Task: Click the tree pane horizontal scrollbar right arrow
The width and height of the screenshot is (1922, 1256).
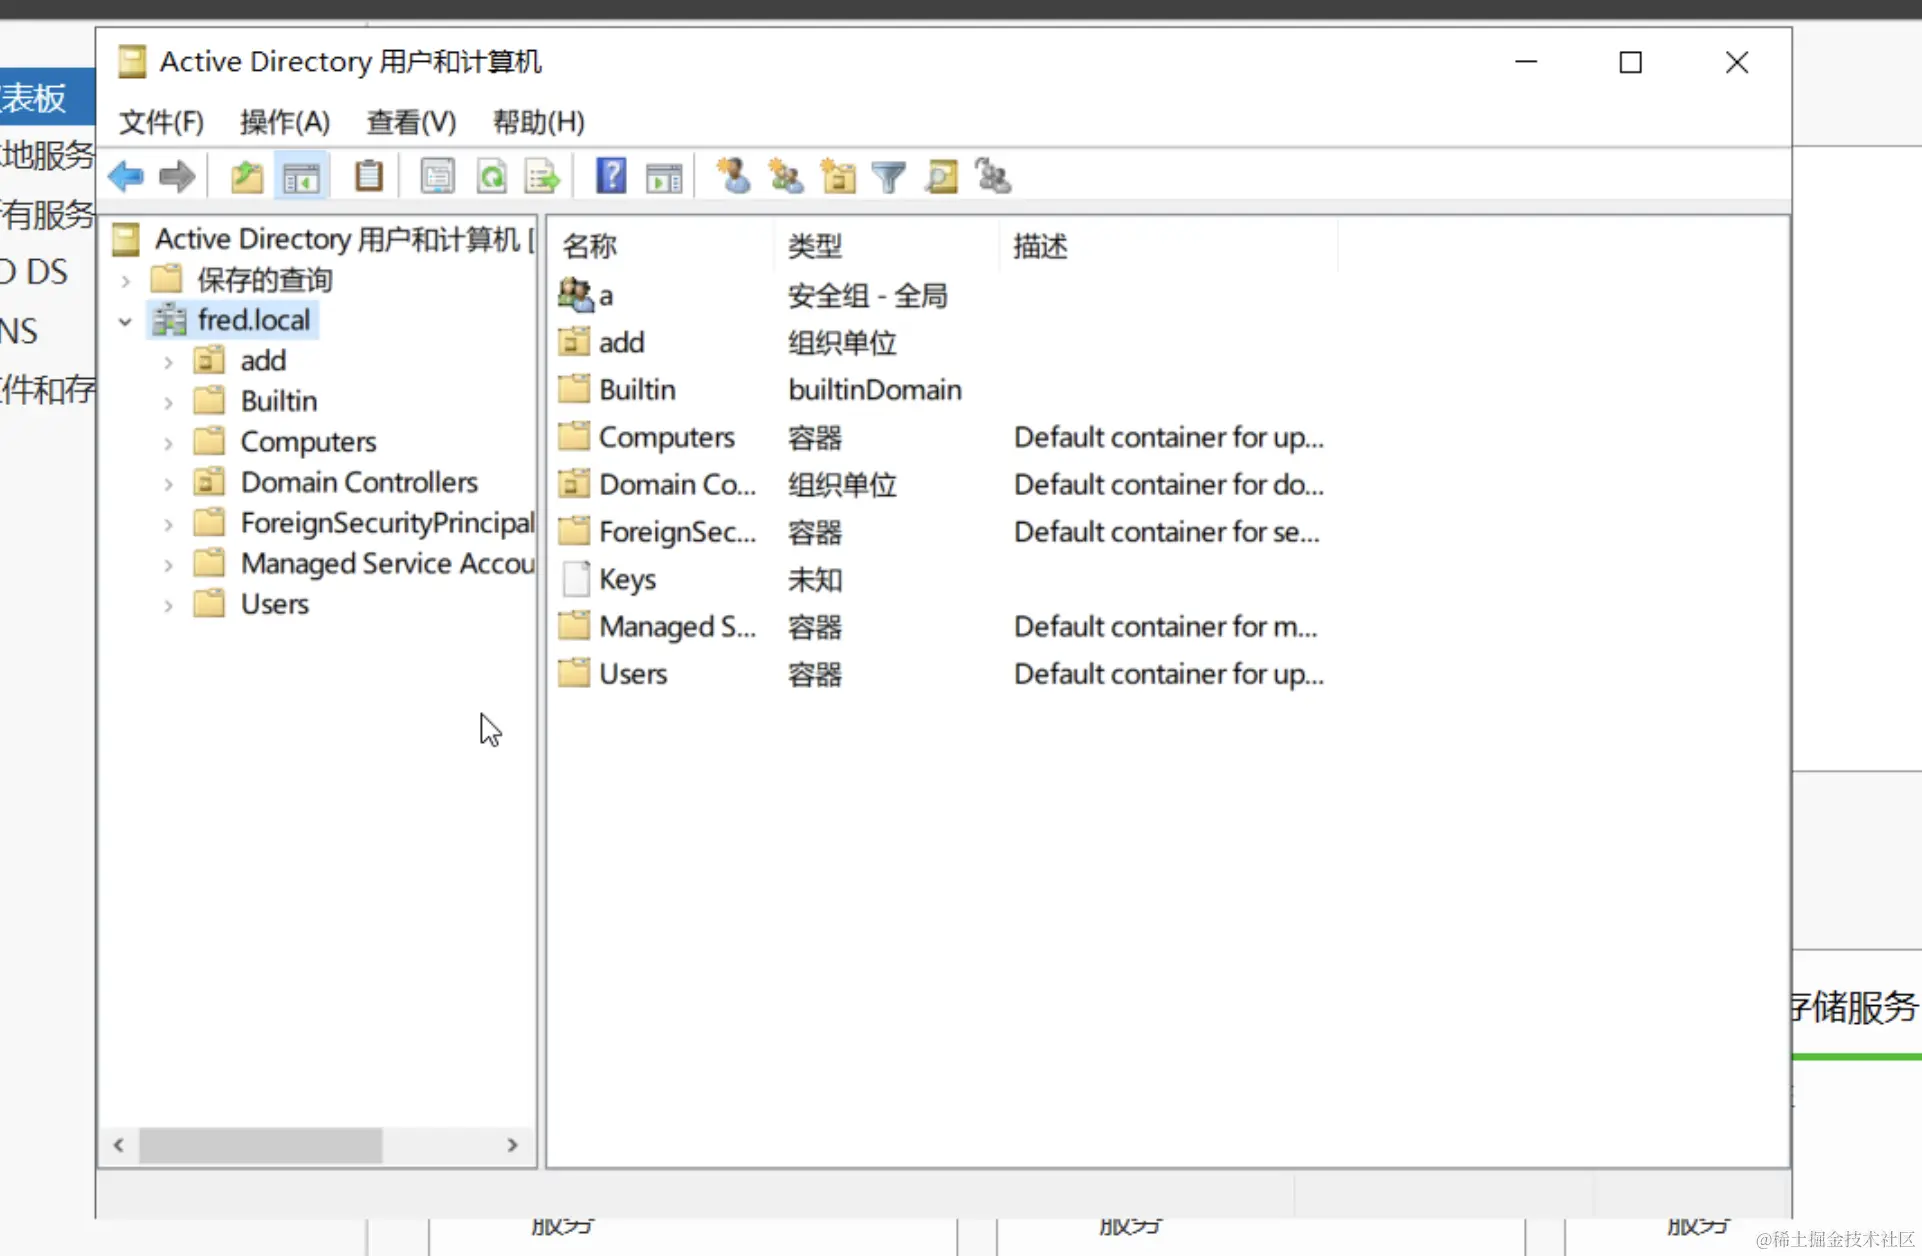Action: point(512,1145)
